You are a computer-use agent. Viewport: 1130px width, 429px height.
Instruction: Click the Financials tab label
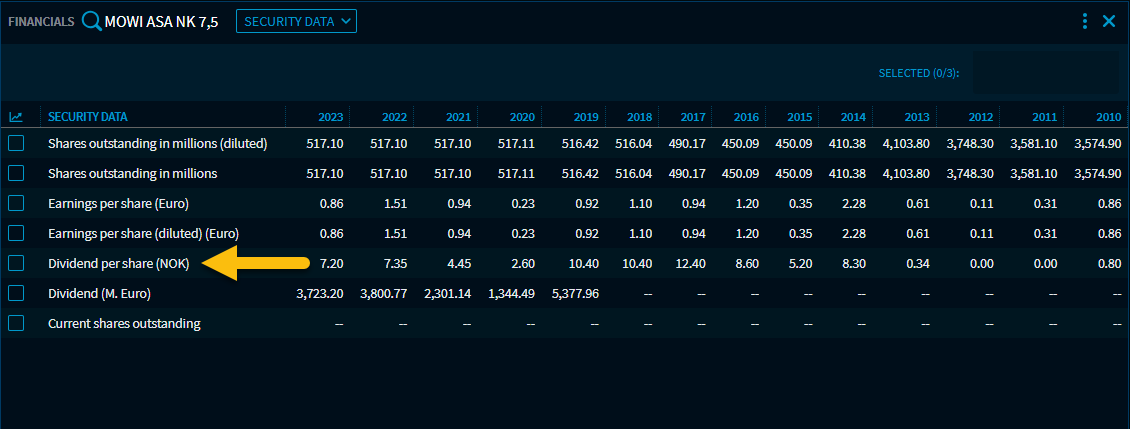tap(42, 21)
